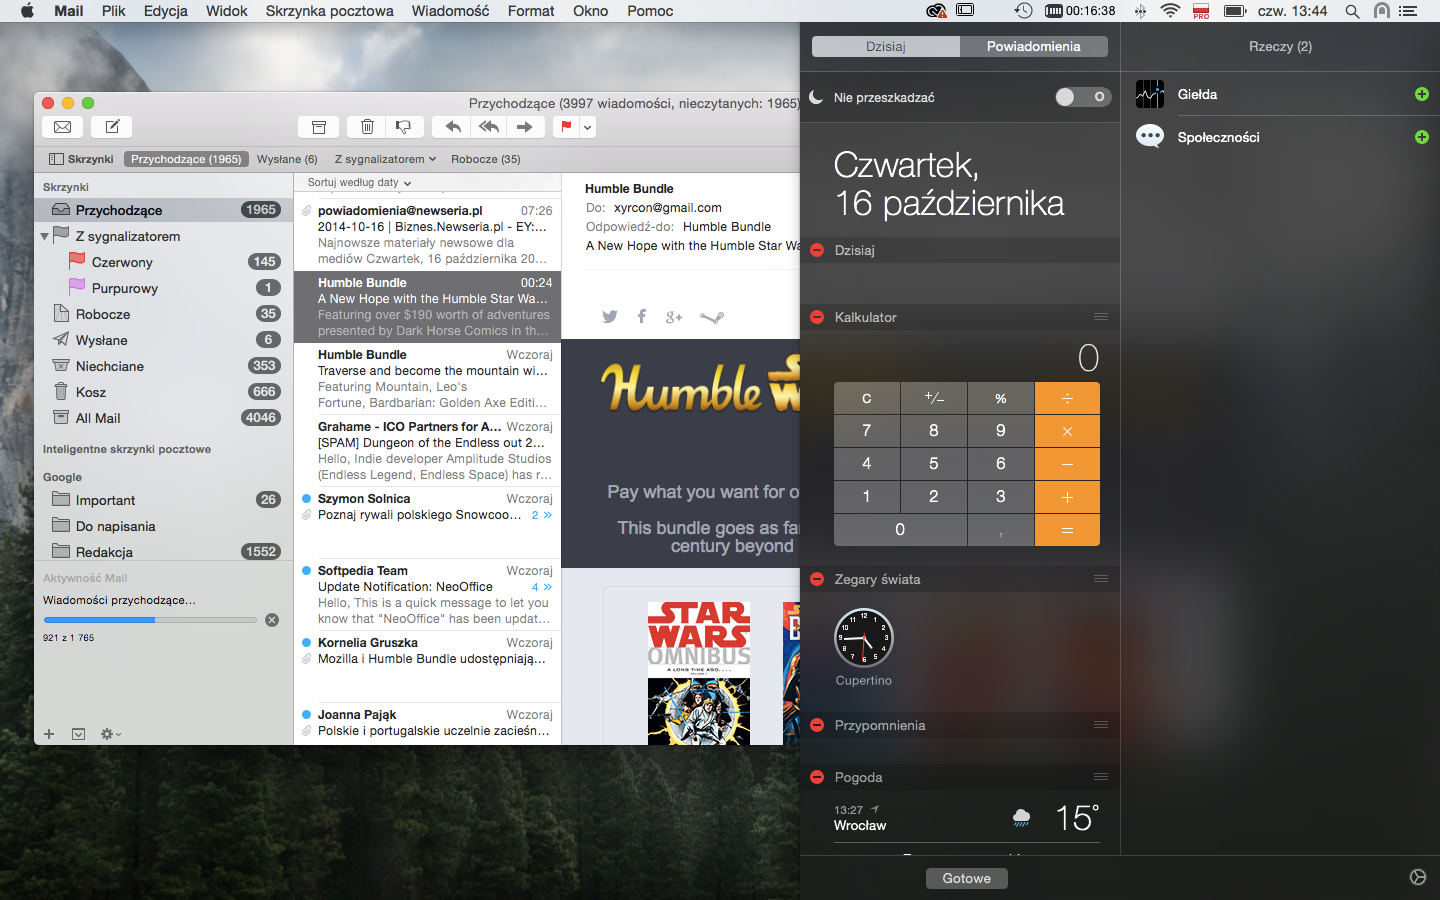Click the Cupertino world clock
1440x900 pixels.
pyautogui.click(x=864, y=638)
